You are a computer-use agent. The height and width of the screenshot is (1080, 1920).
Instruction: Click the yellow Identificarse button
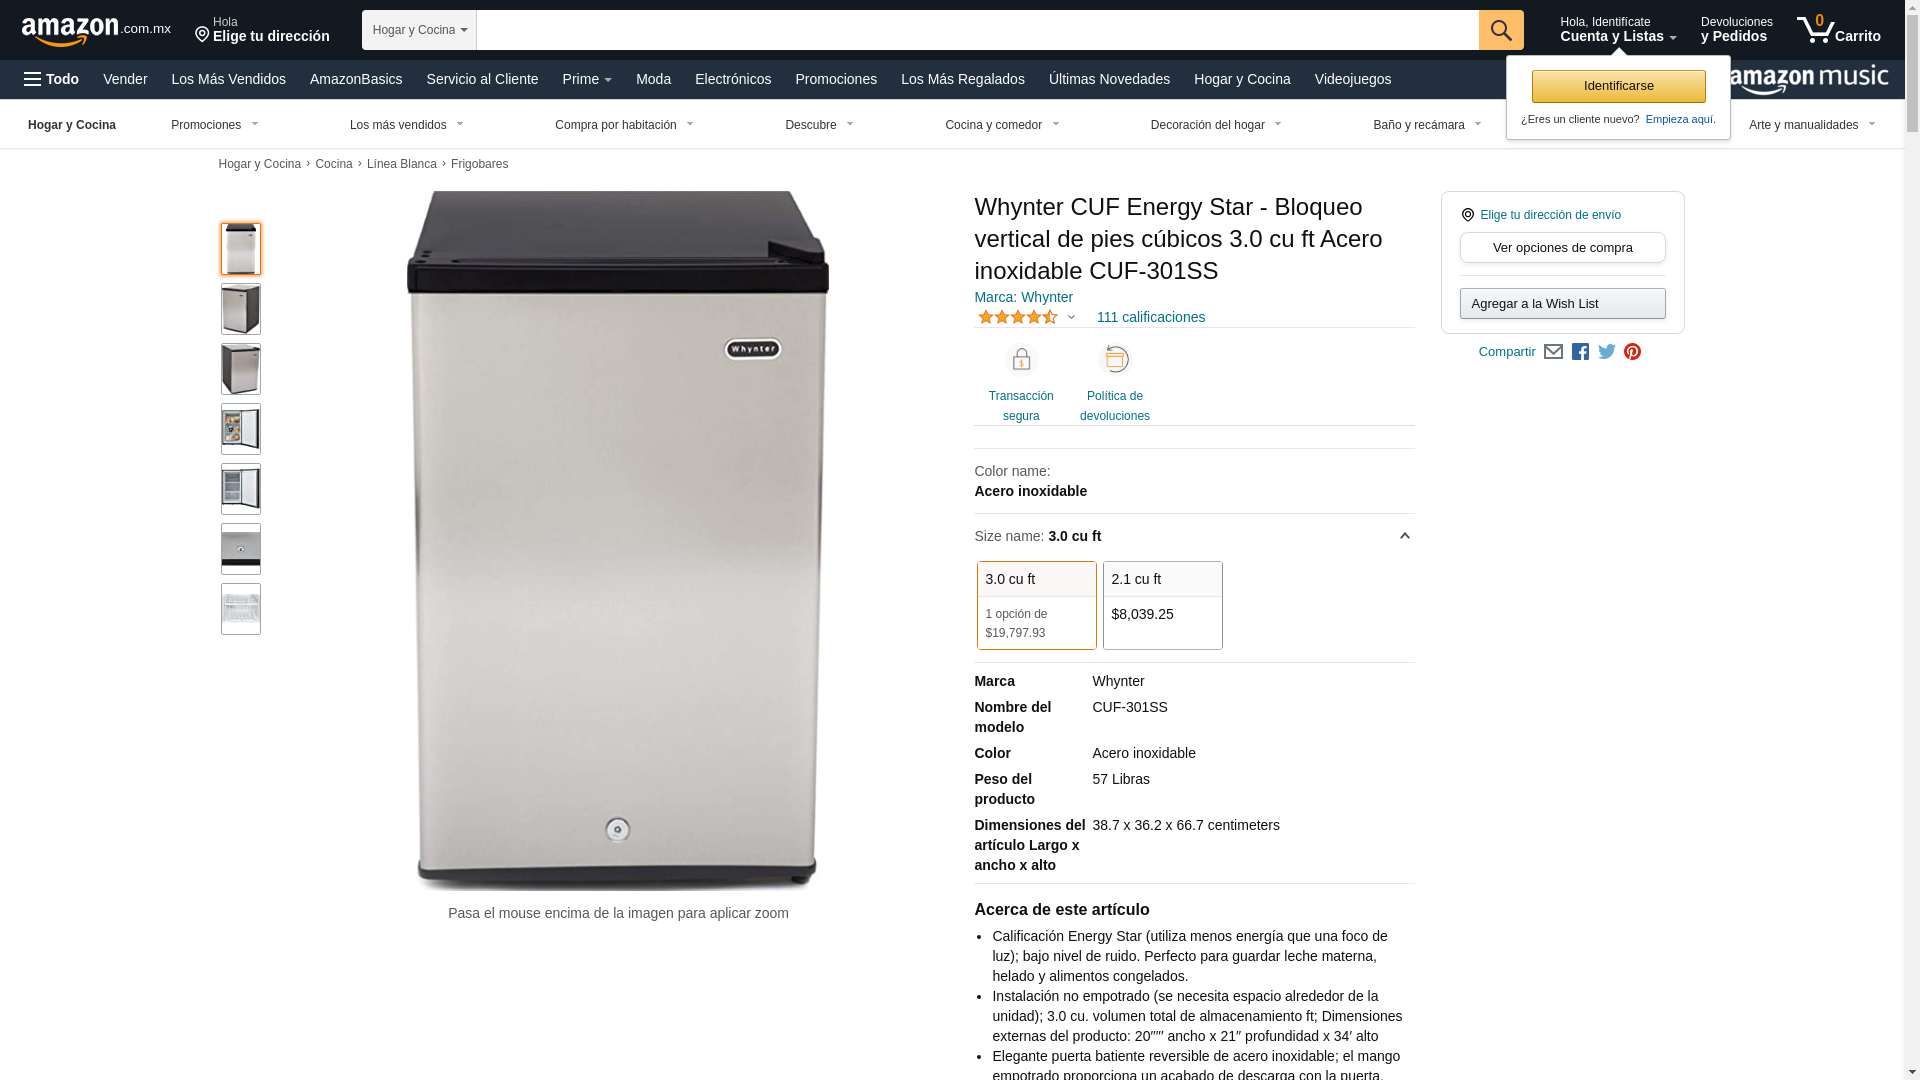click(1618, 86)
